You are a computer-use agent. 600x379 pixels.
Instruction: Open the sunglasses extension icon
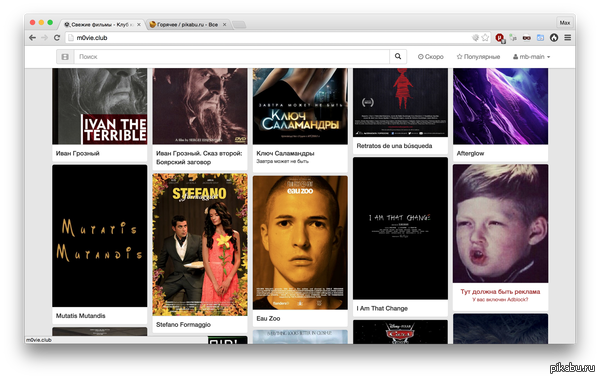pos(527,38)
